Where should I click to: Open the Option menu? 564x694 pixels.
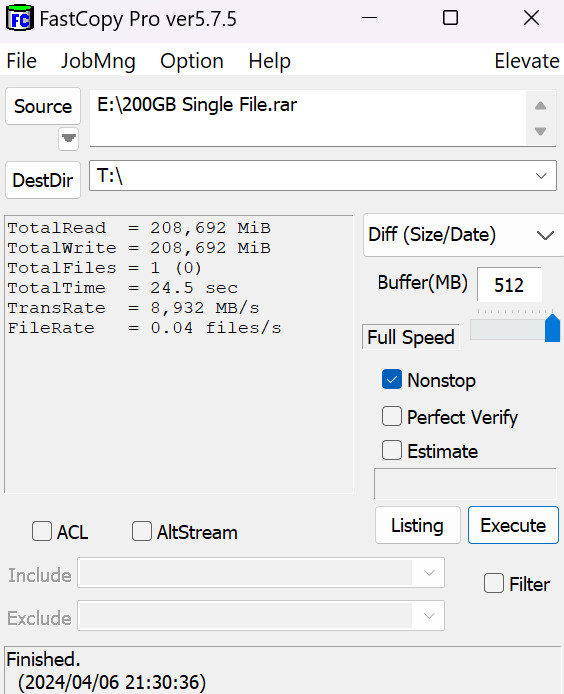pos(192,61)
